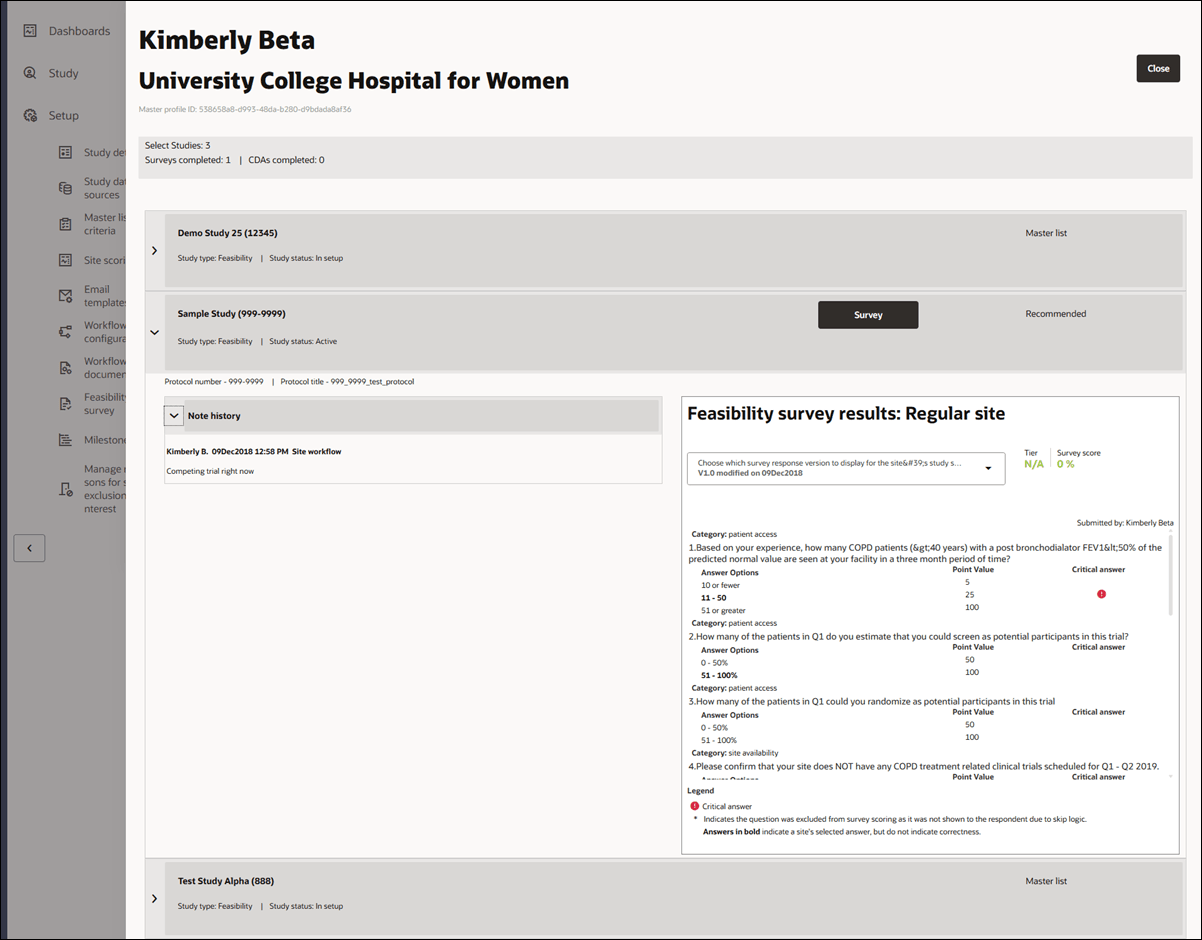Click the Survey button for Sample Study
1202x940 pixels.
click(x=867, y=314)
